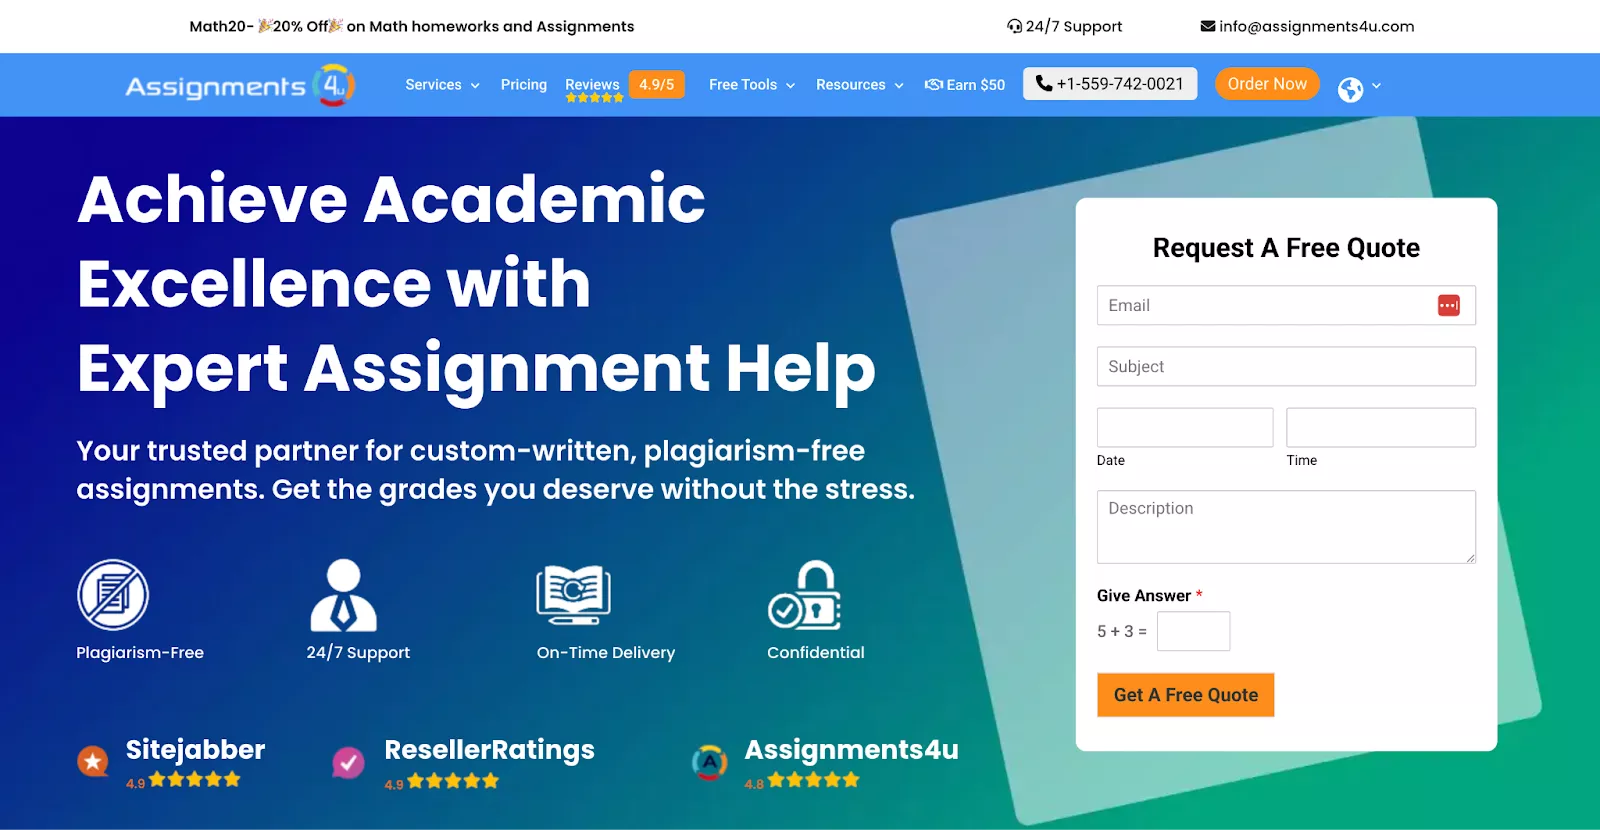Click the Assignments4u rating heading text
This screenshot has height=830, width=1600.
[851, 749]
